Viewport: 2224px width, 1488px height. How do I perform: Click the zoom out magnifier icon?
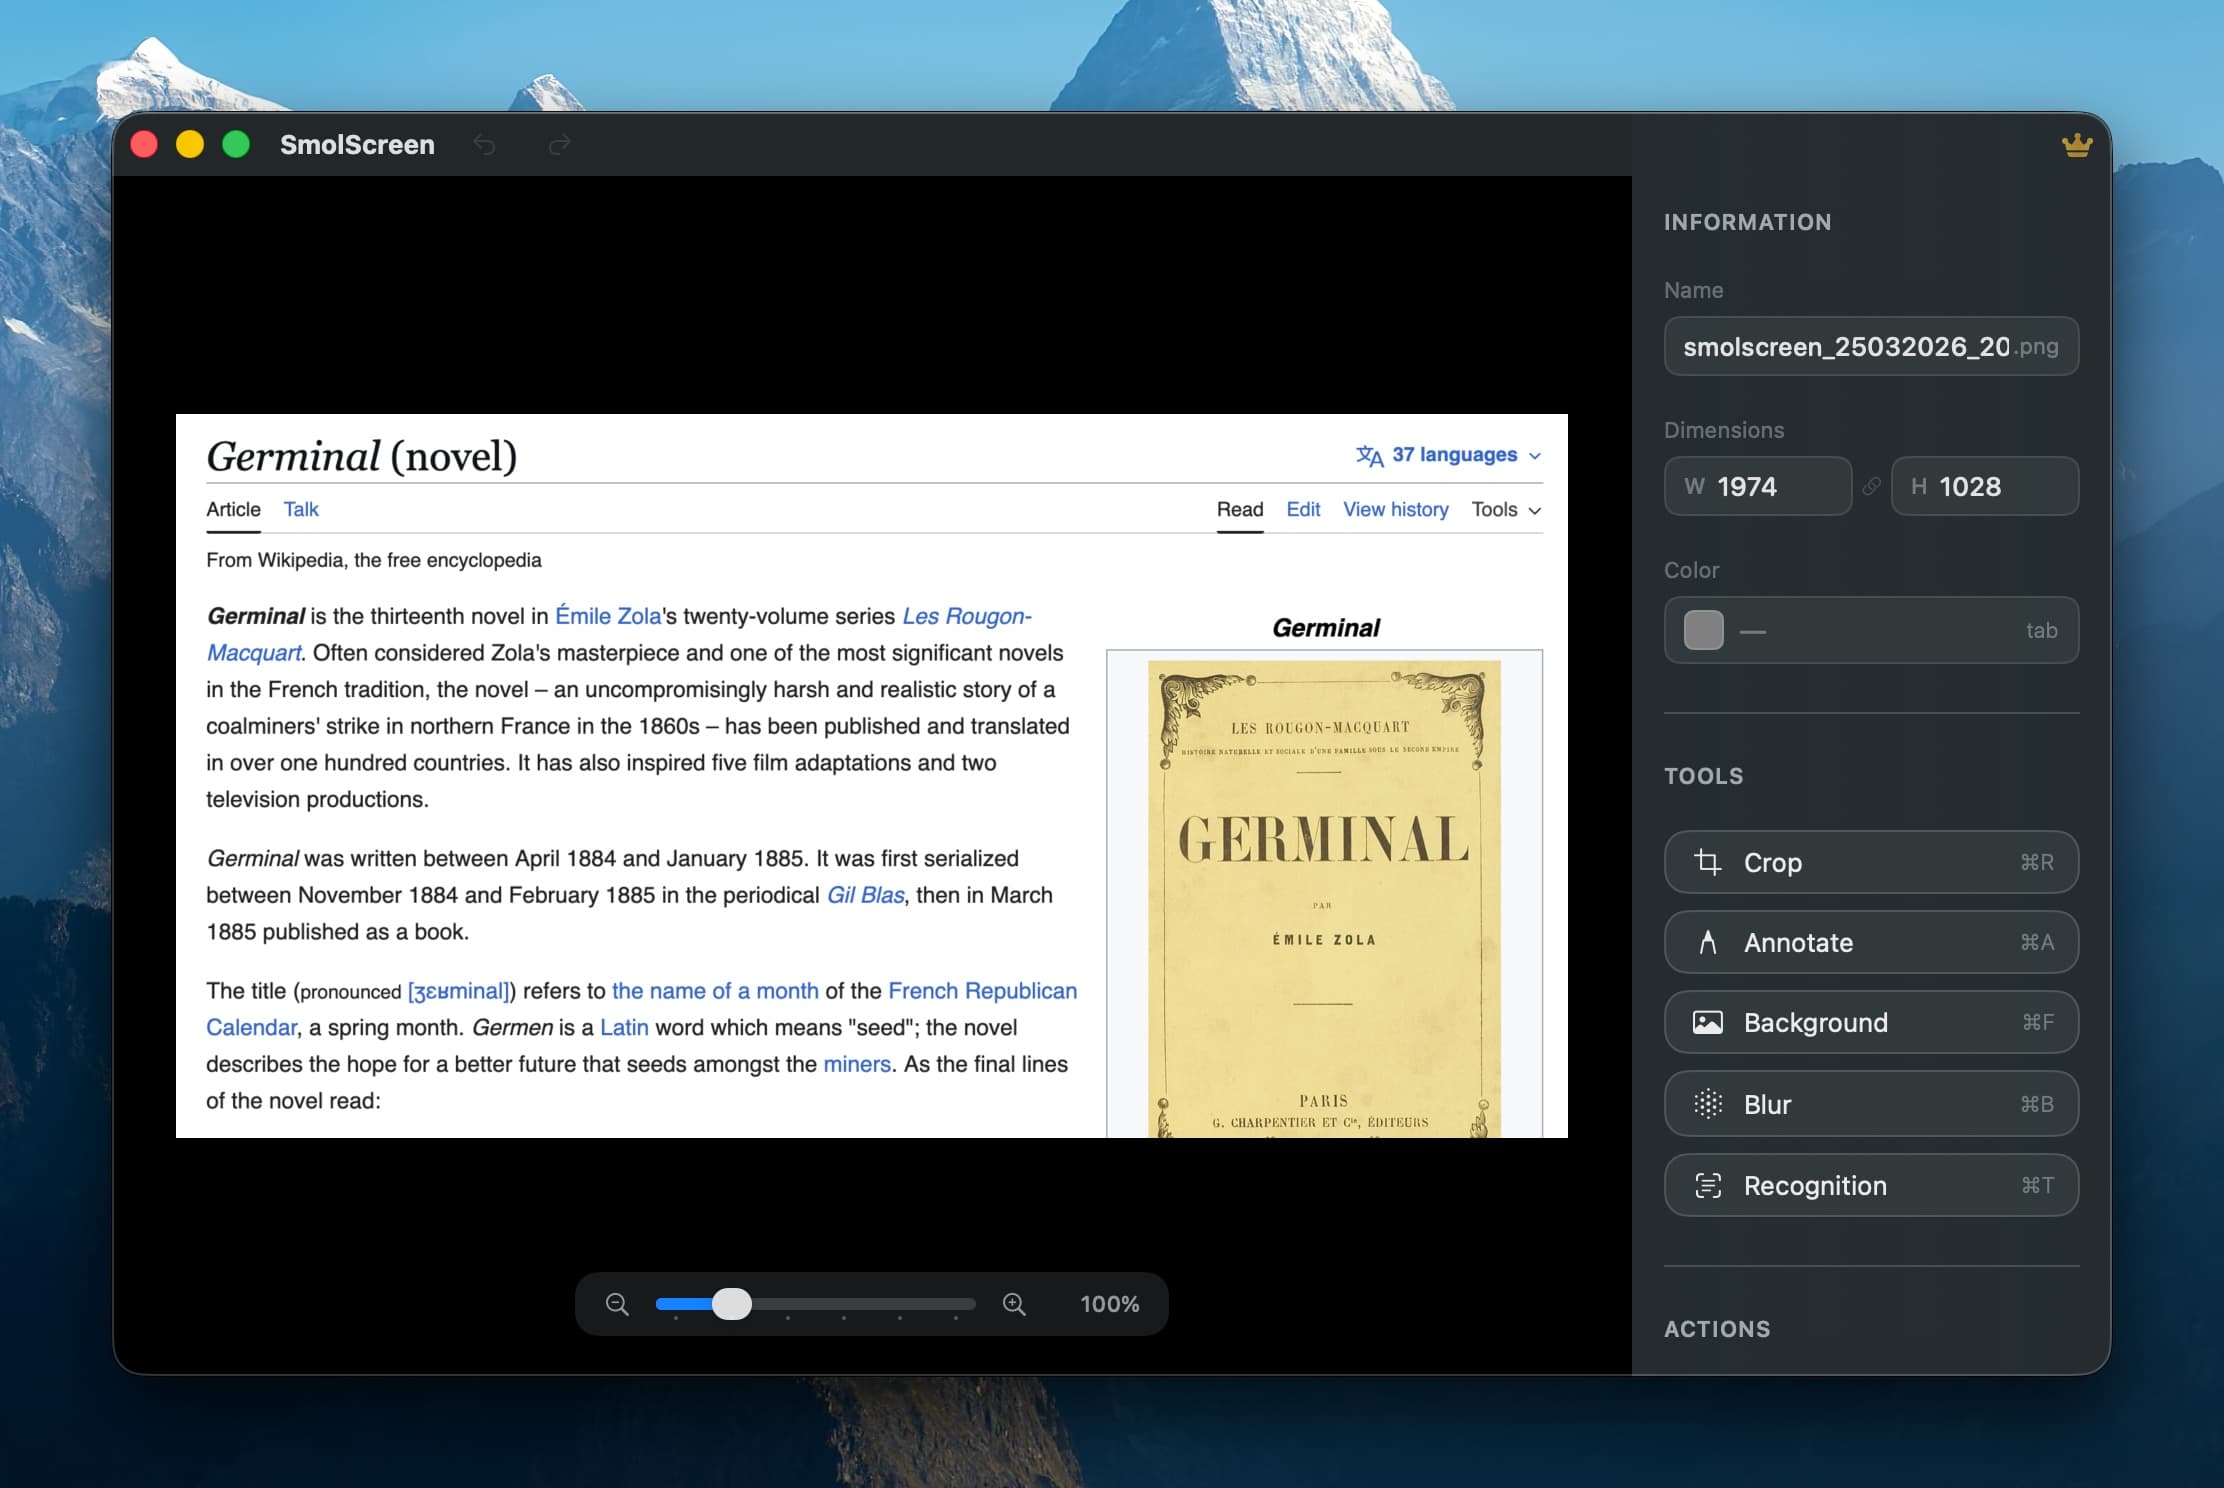click(617, 1304)
